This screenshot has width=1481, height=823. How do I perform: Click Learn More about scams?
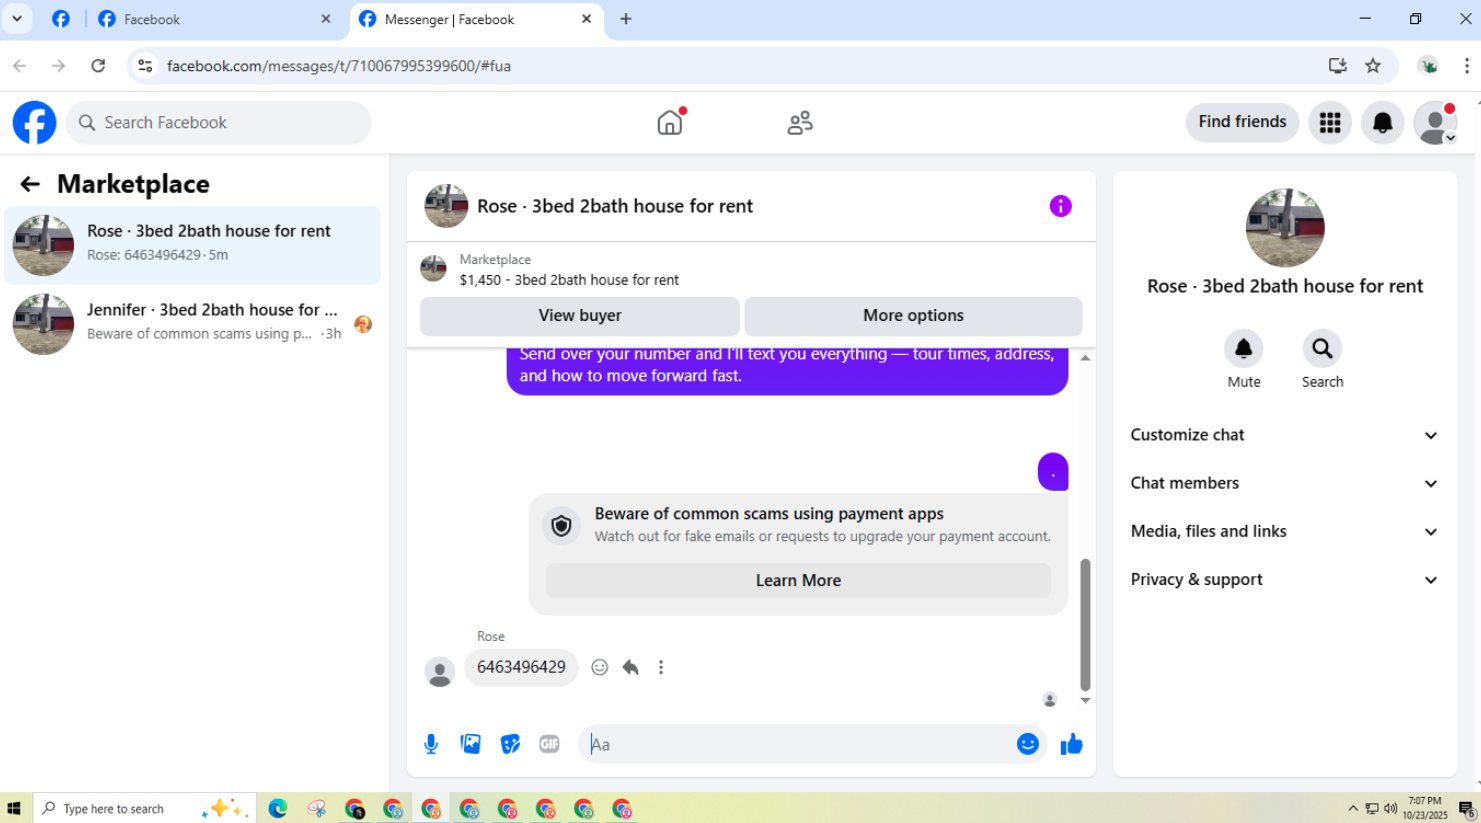click(x=798, y=581)
